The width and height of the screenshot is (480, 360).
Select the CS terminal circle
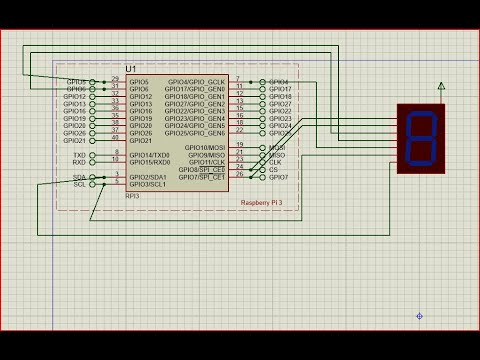263,170
